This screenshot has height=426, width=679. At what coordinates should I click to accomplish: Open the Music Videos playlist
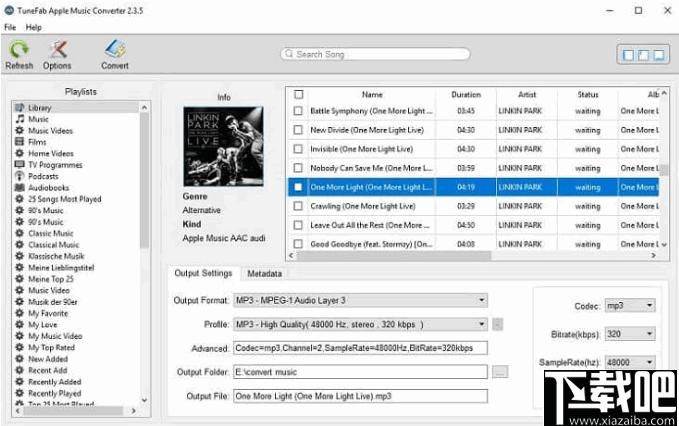click(50, 130)
